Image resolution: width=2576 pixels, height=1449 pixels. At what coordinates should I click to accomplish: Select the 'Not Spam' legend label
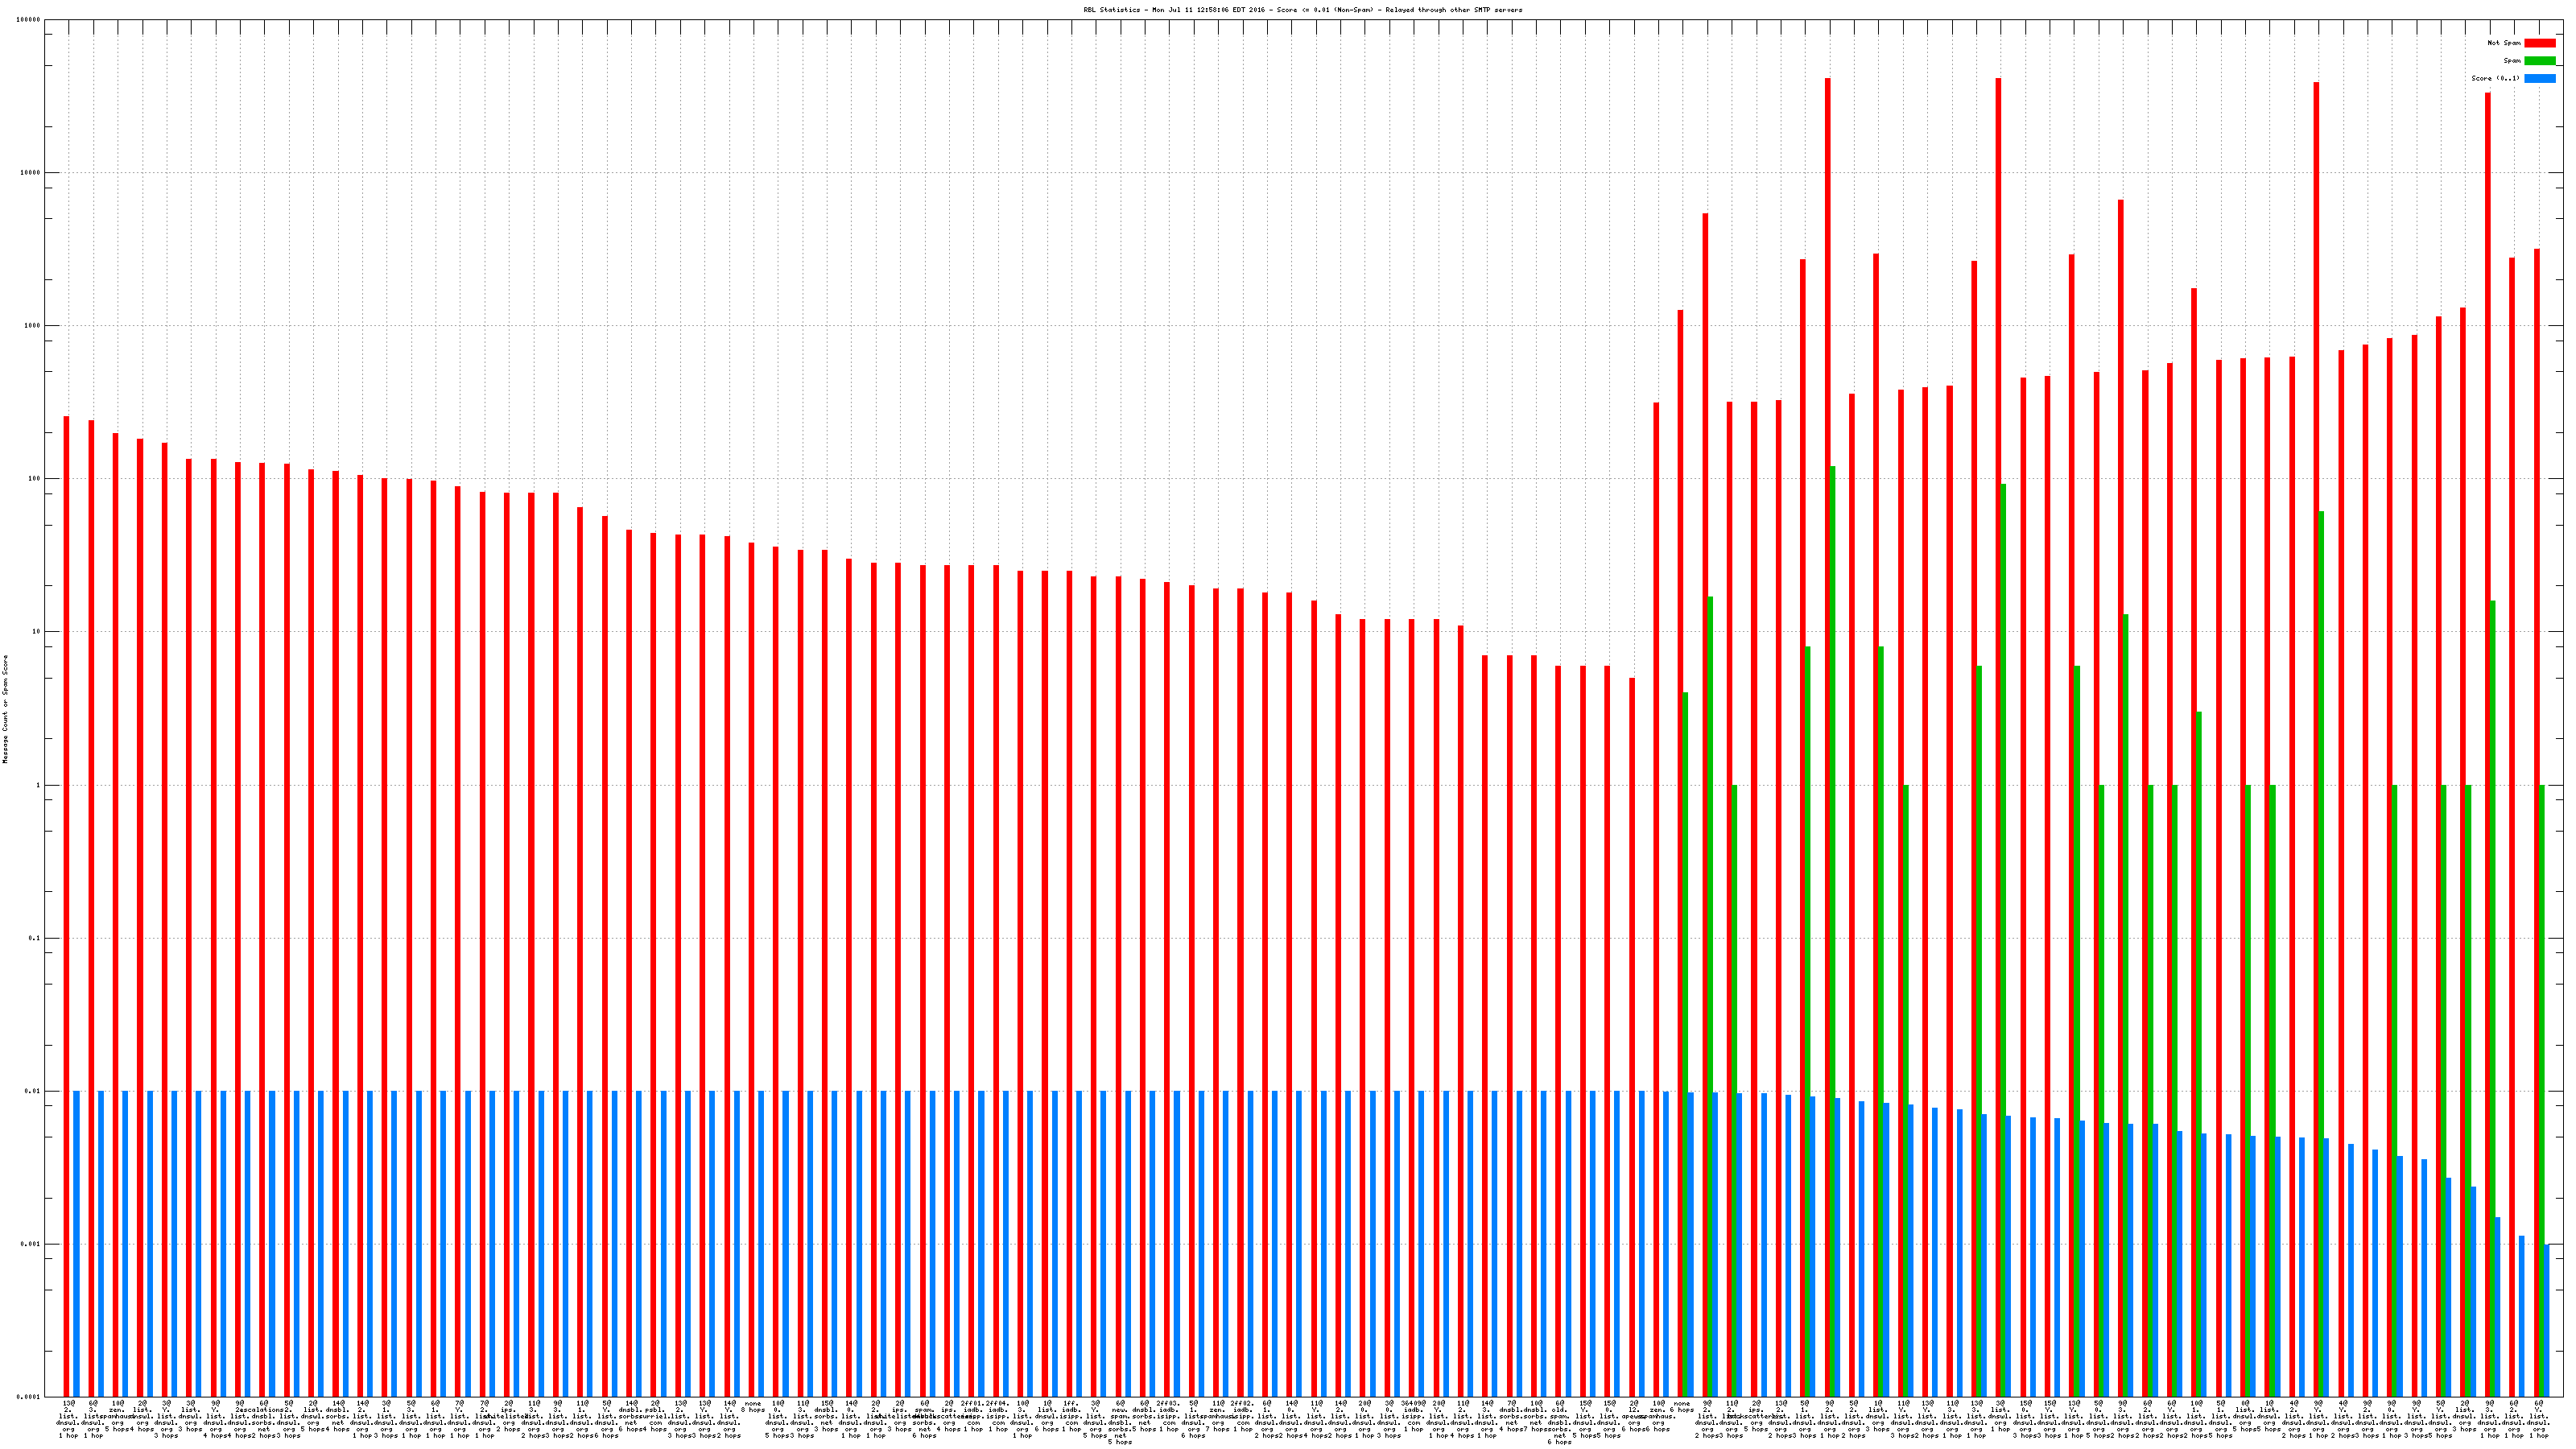(x=2504, y=43)
